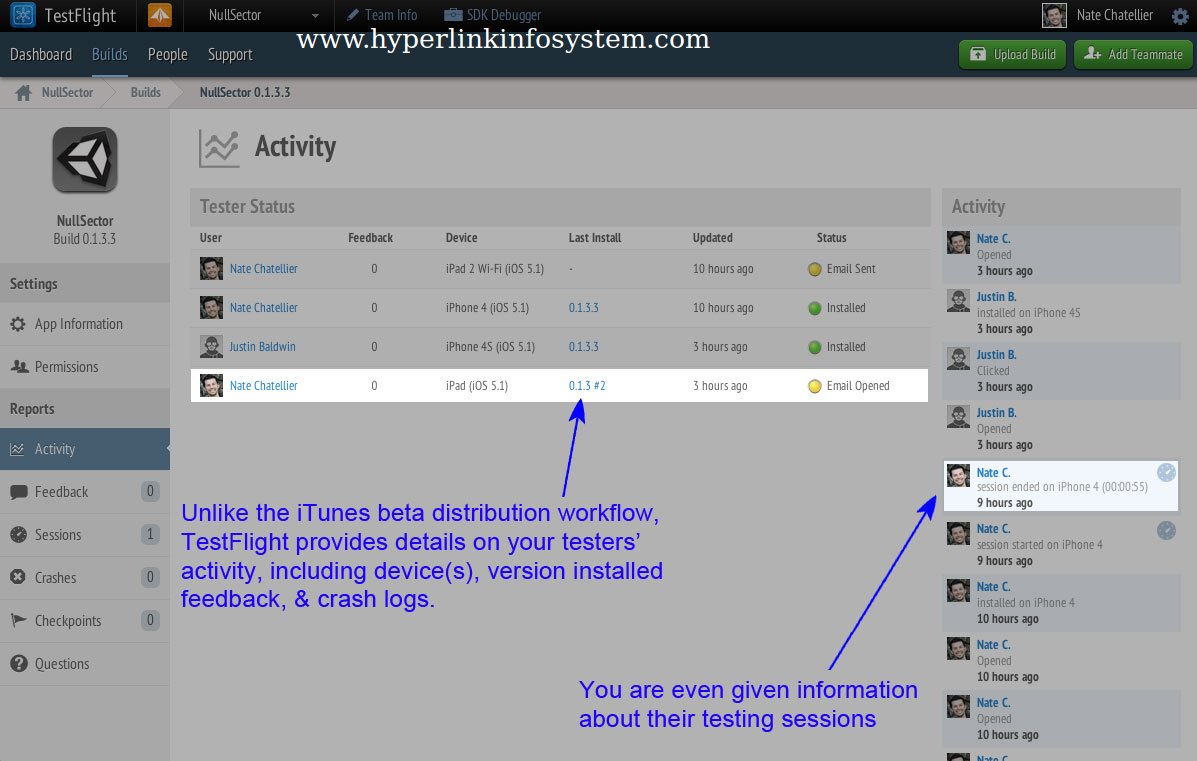Click Justin B. installed on iPhone 4S entry
Image resolution: width=1197 pixels, height=761 pixels.
[1062, 313]
